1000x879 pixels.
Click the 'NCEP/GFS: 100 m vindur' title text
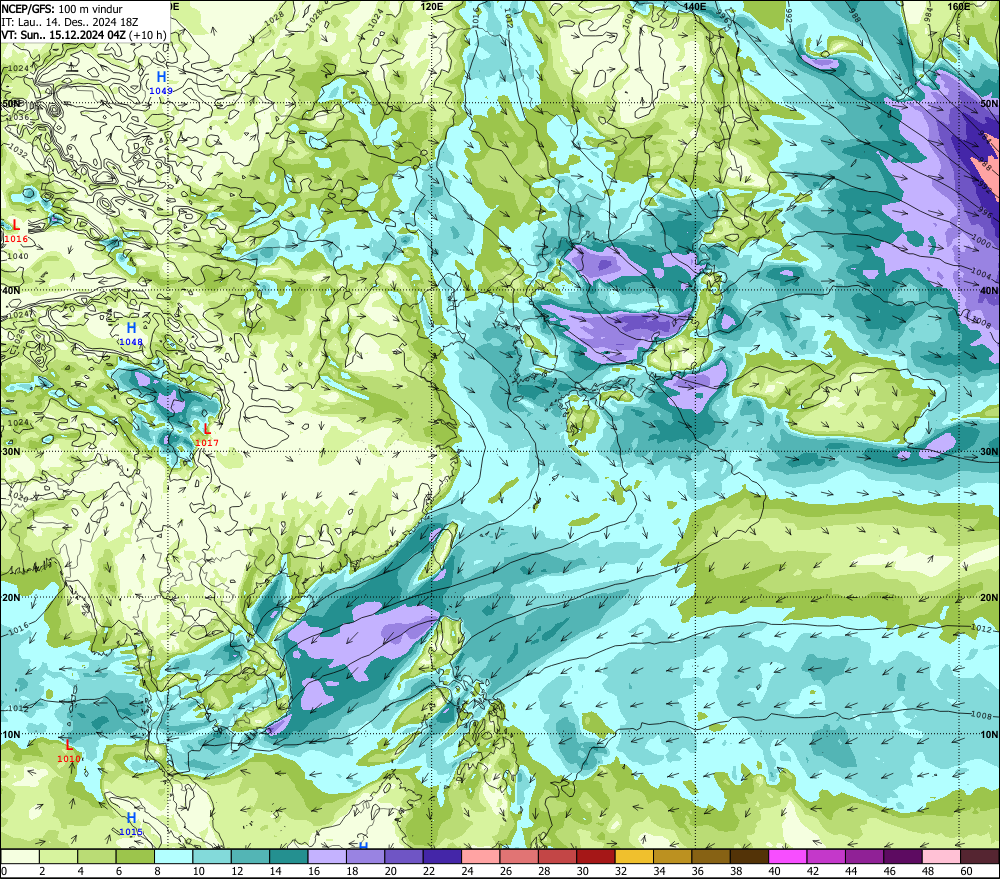(x=62, y=9)
